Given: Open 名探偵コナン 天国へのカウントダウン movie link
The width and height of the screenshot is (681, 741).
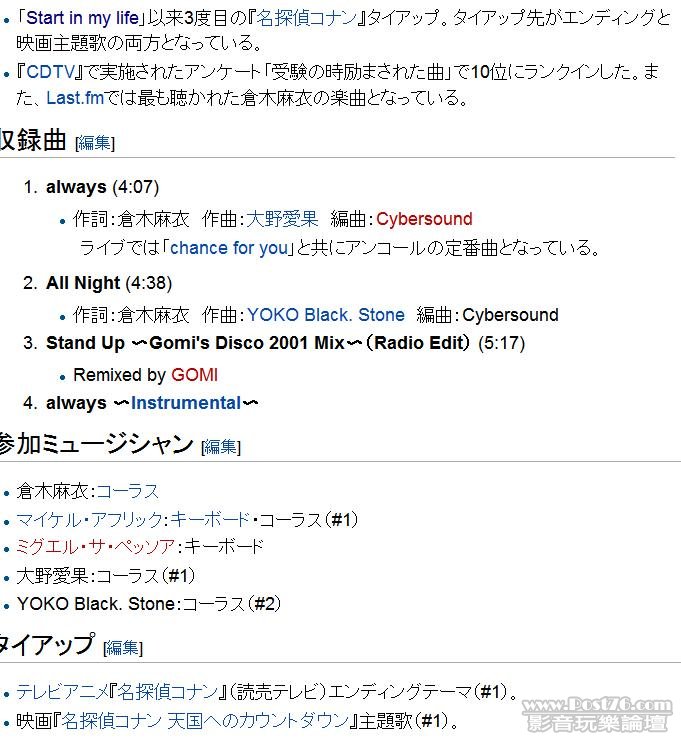Looking at the screenshot, I should (205, 721).
